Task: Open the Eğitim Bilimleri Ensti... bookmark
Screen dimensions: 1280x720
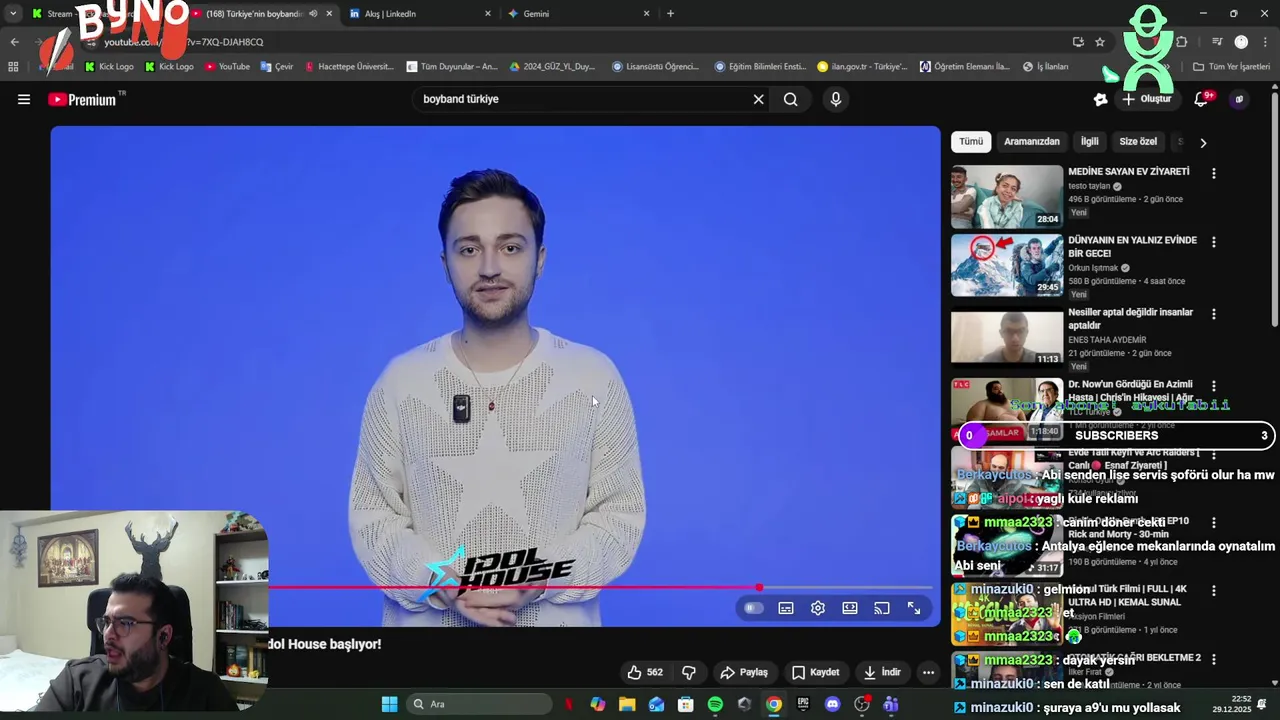Action: coord(760,67)
